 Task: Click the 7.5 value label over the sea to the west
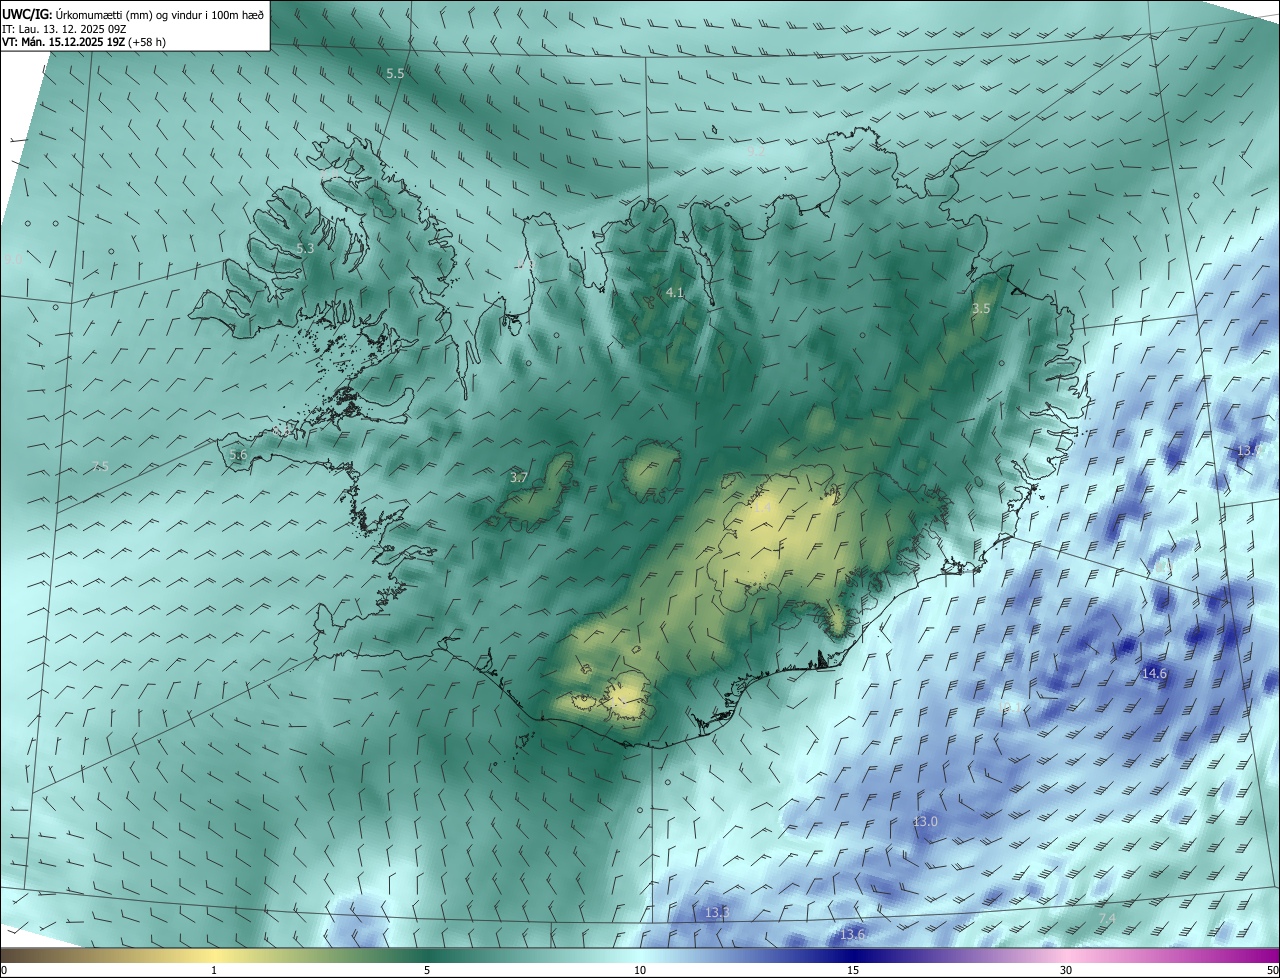[99, 467]
